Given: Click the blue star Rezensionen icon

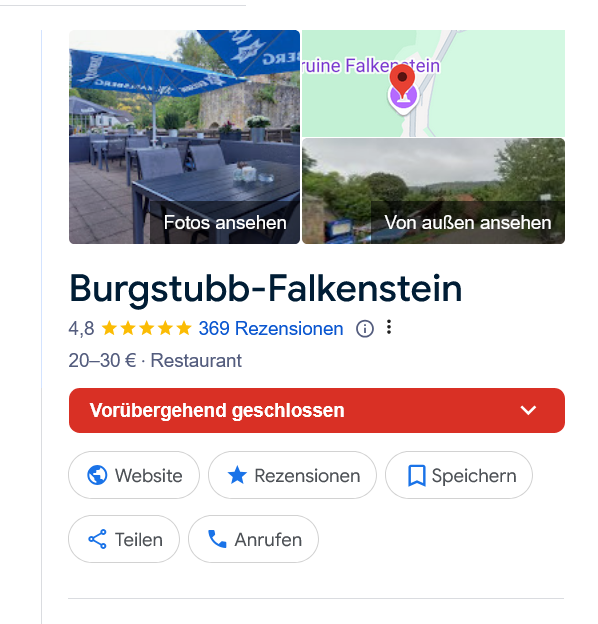Looking at the screenshot, I should pyautogui.click(x=237, y=475).
